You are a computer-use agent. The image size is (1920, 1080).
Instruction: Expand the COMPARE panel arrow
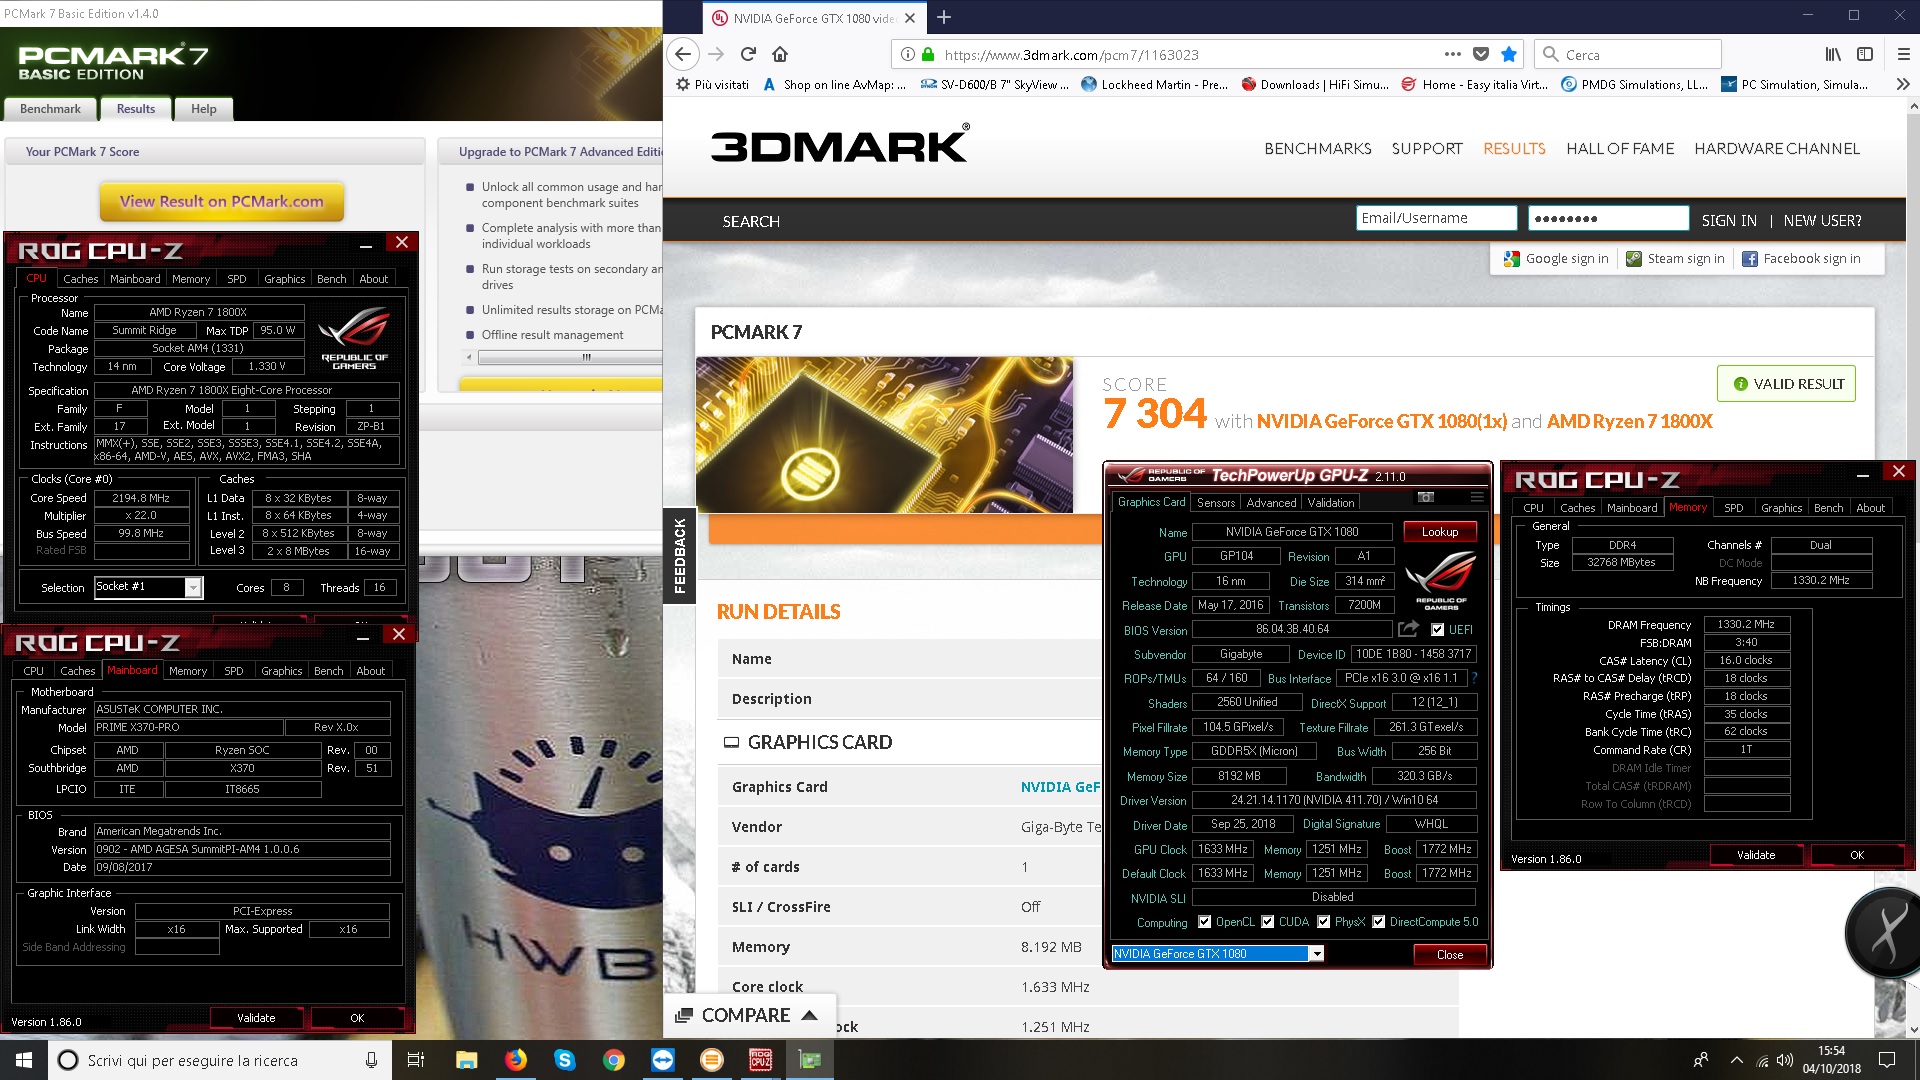click(810, 1015)
